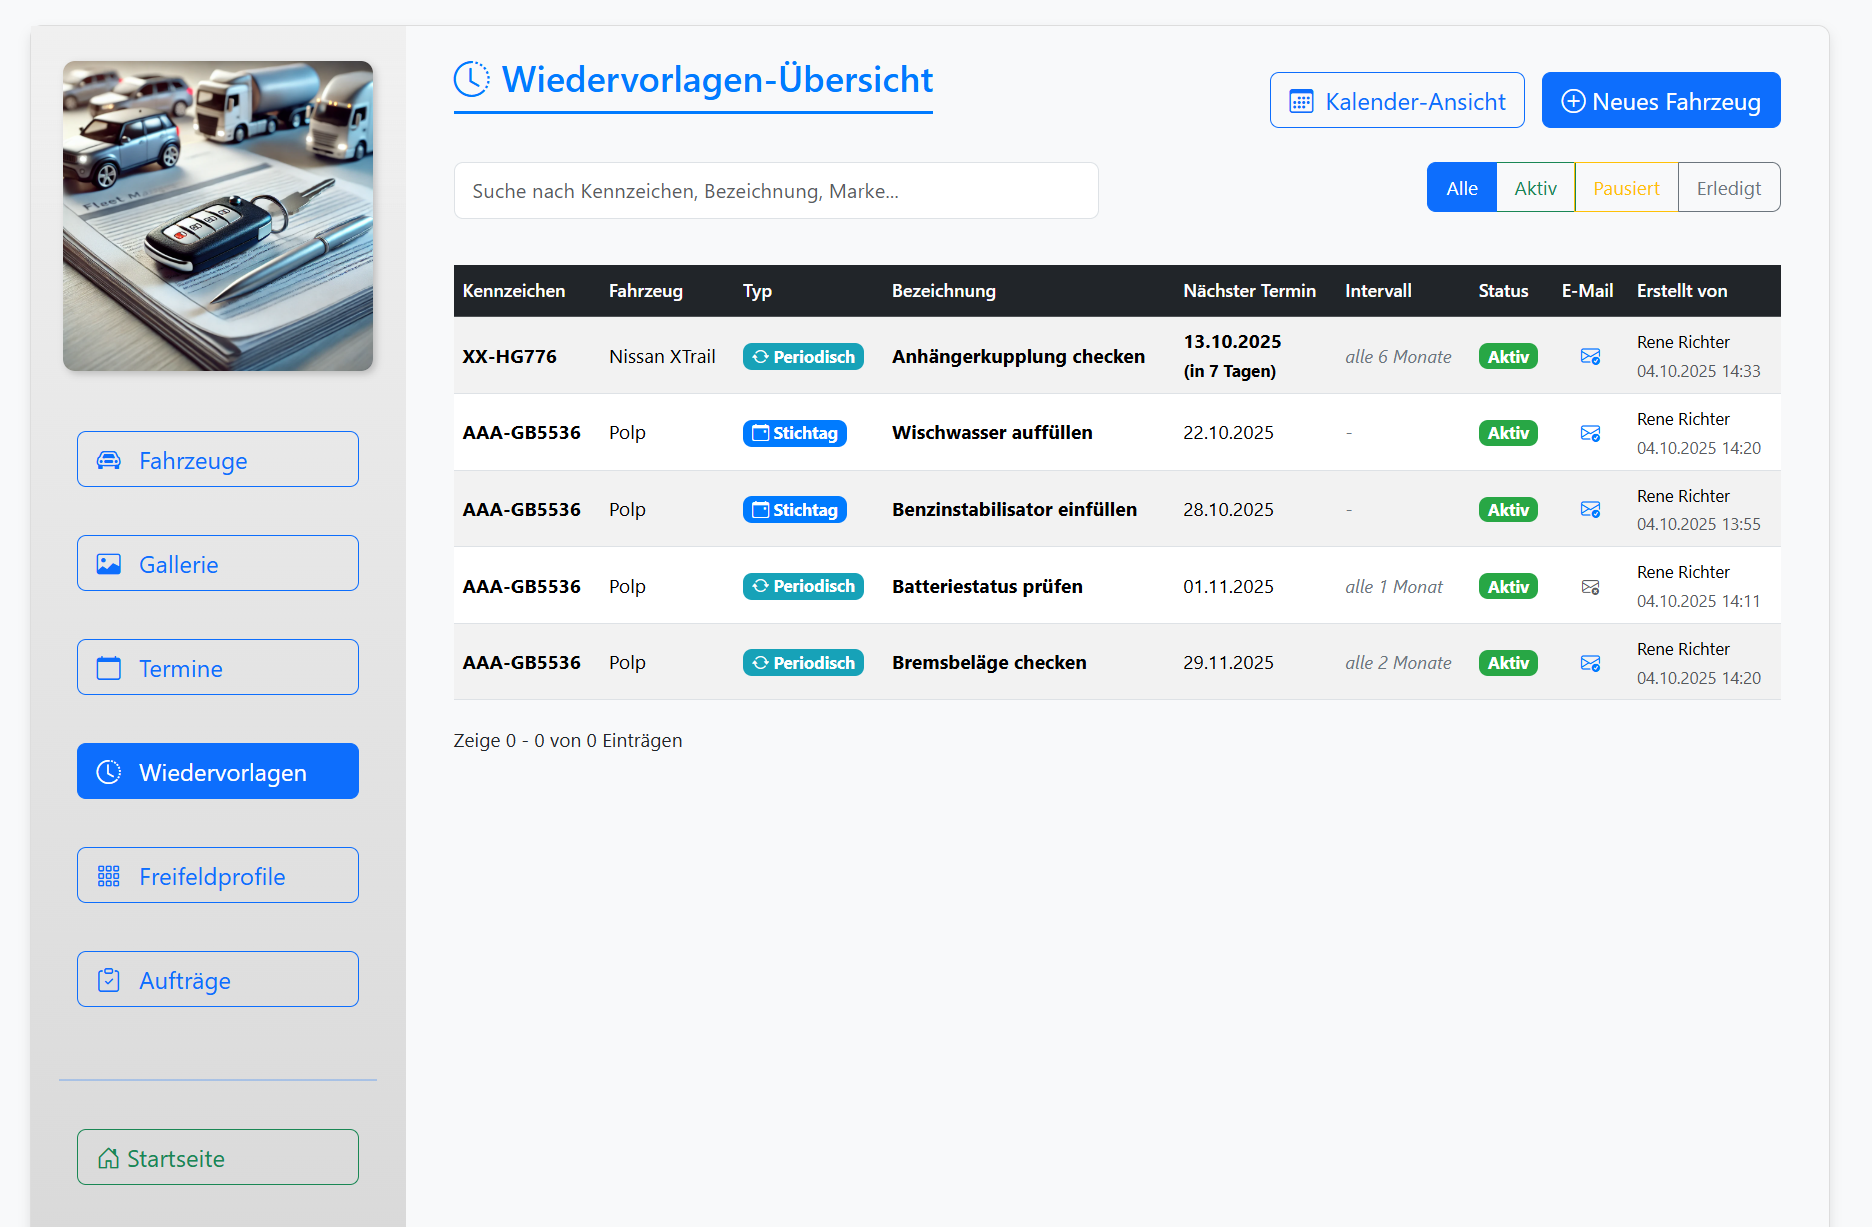Switch to Kalender-Ansicht

[1397, 100]
